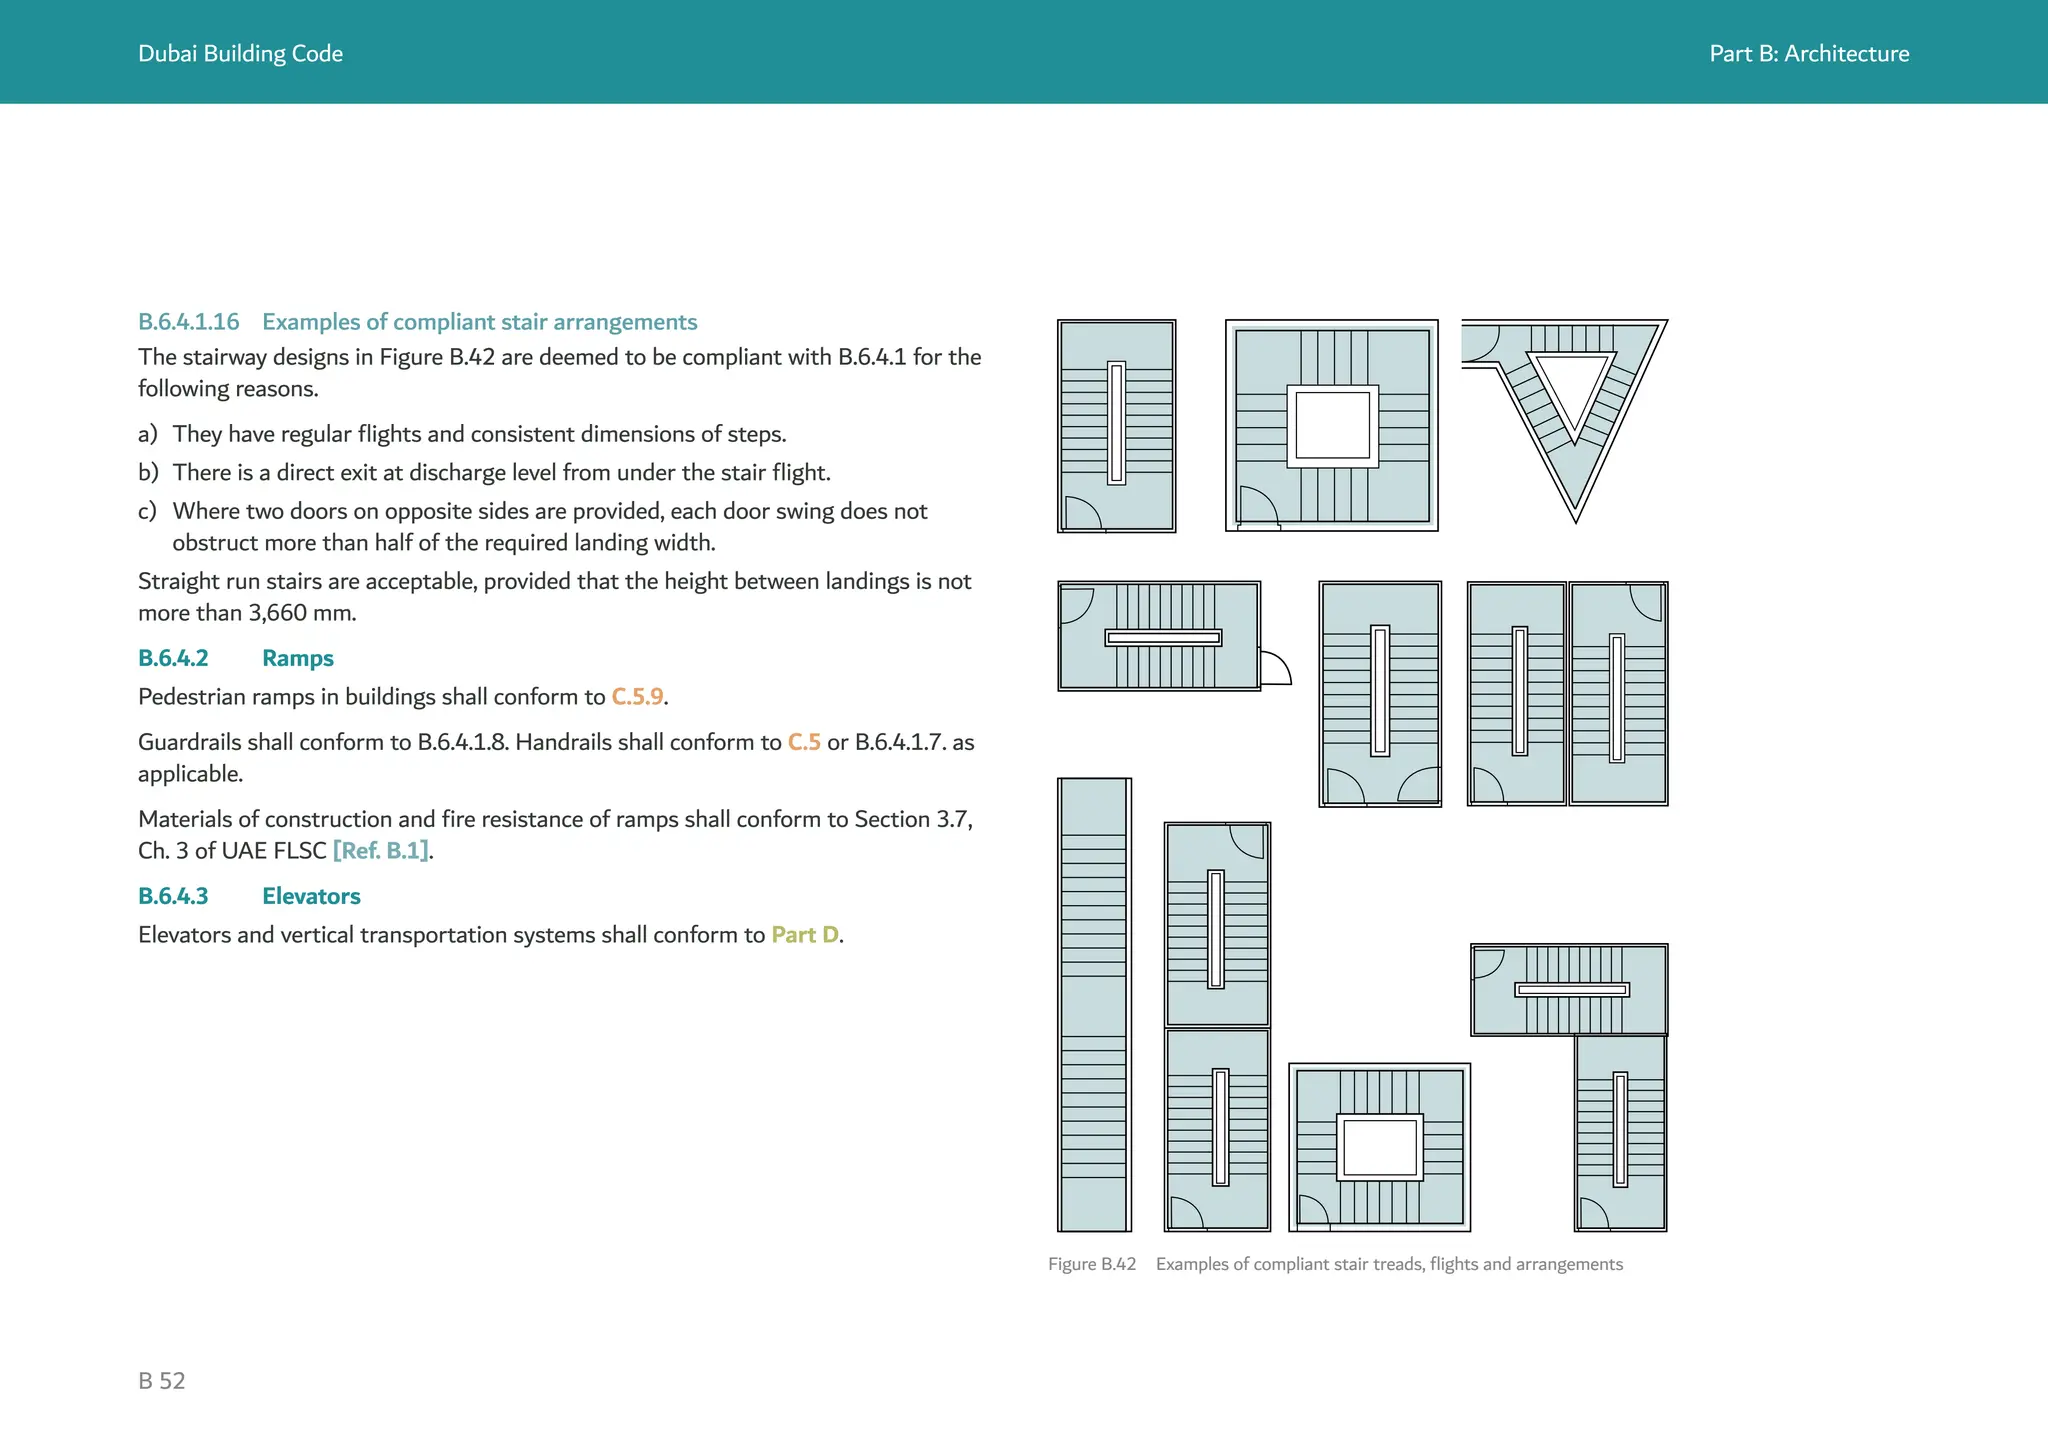Click the square stair with central void

click(x=1331, y=426)
